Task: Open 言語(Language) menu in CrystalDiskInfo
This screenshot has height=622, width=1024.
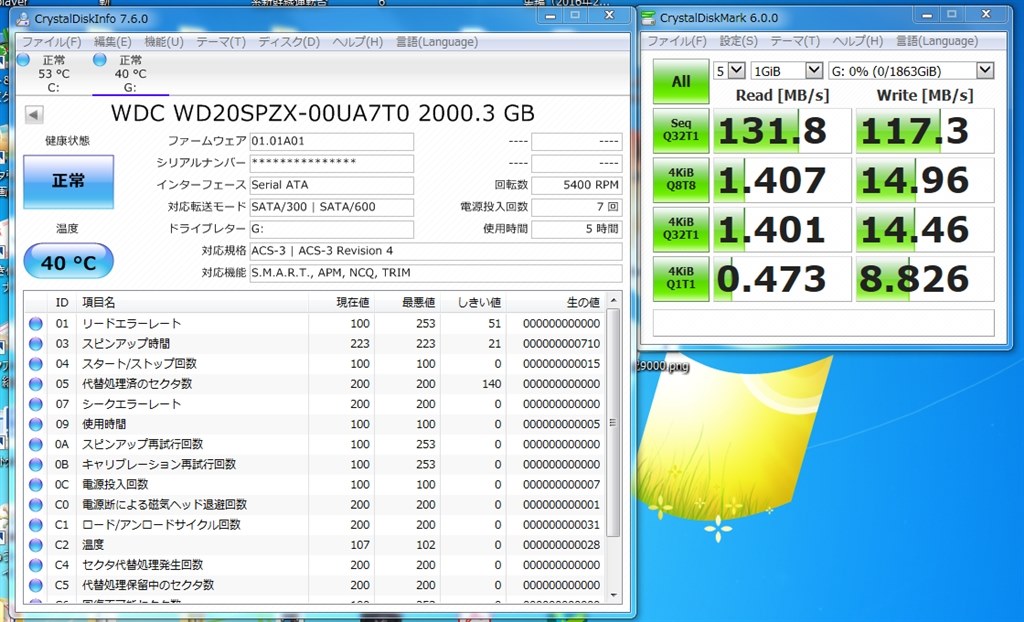Action: click(436, 42)
